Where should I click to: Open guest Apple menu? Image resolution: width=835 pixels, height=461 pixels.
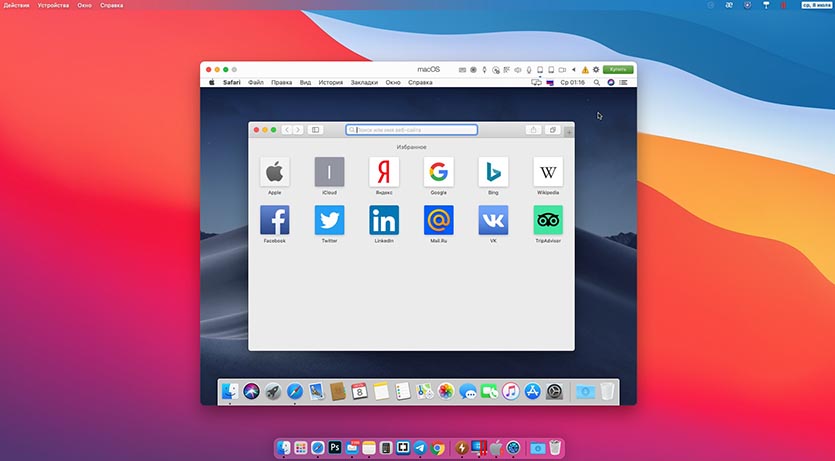(x=211, y=83)
